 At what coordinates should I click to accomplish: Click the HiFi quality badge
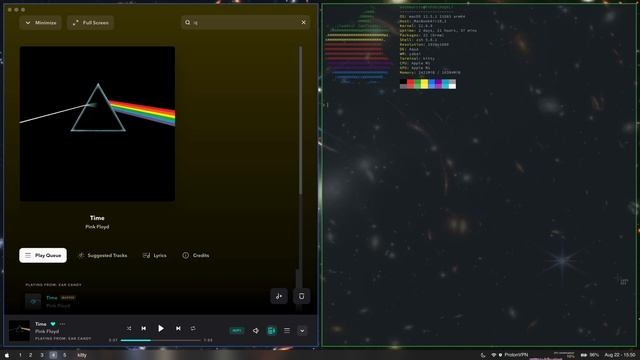237,331
